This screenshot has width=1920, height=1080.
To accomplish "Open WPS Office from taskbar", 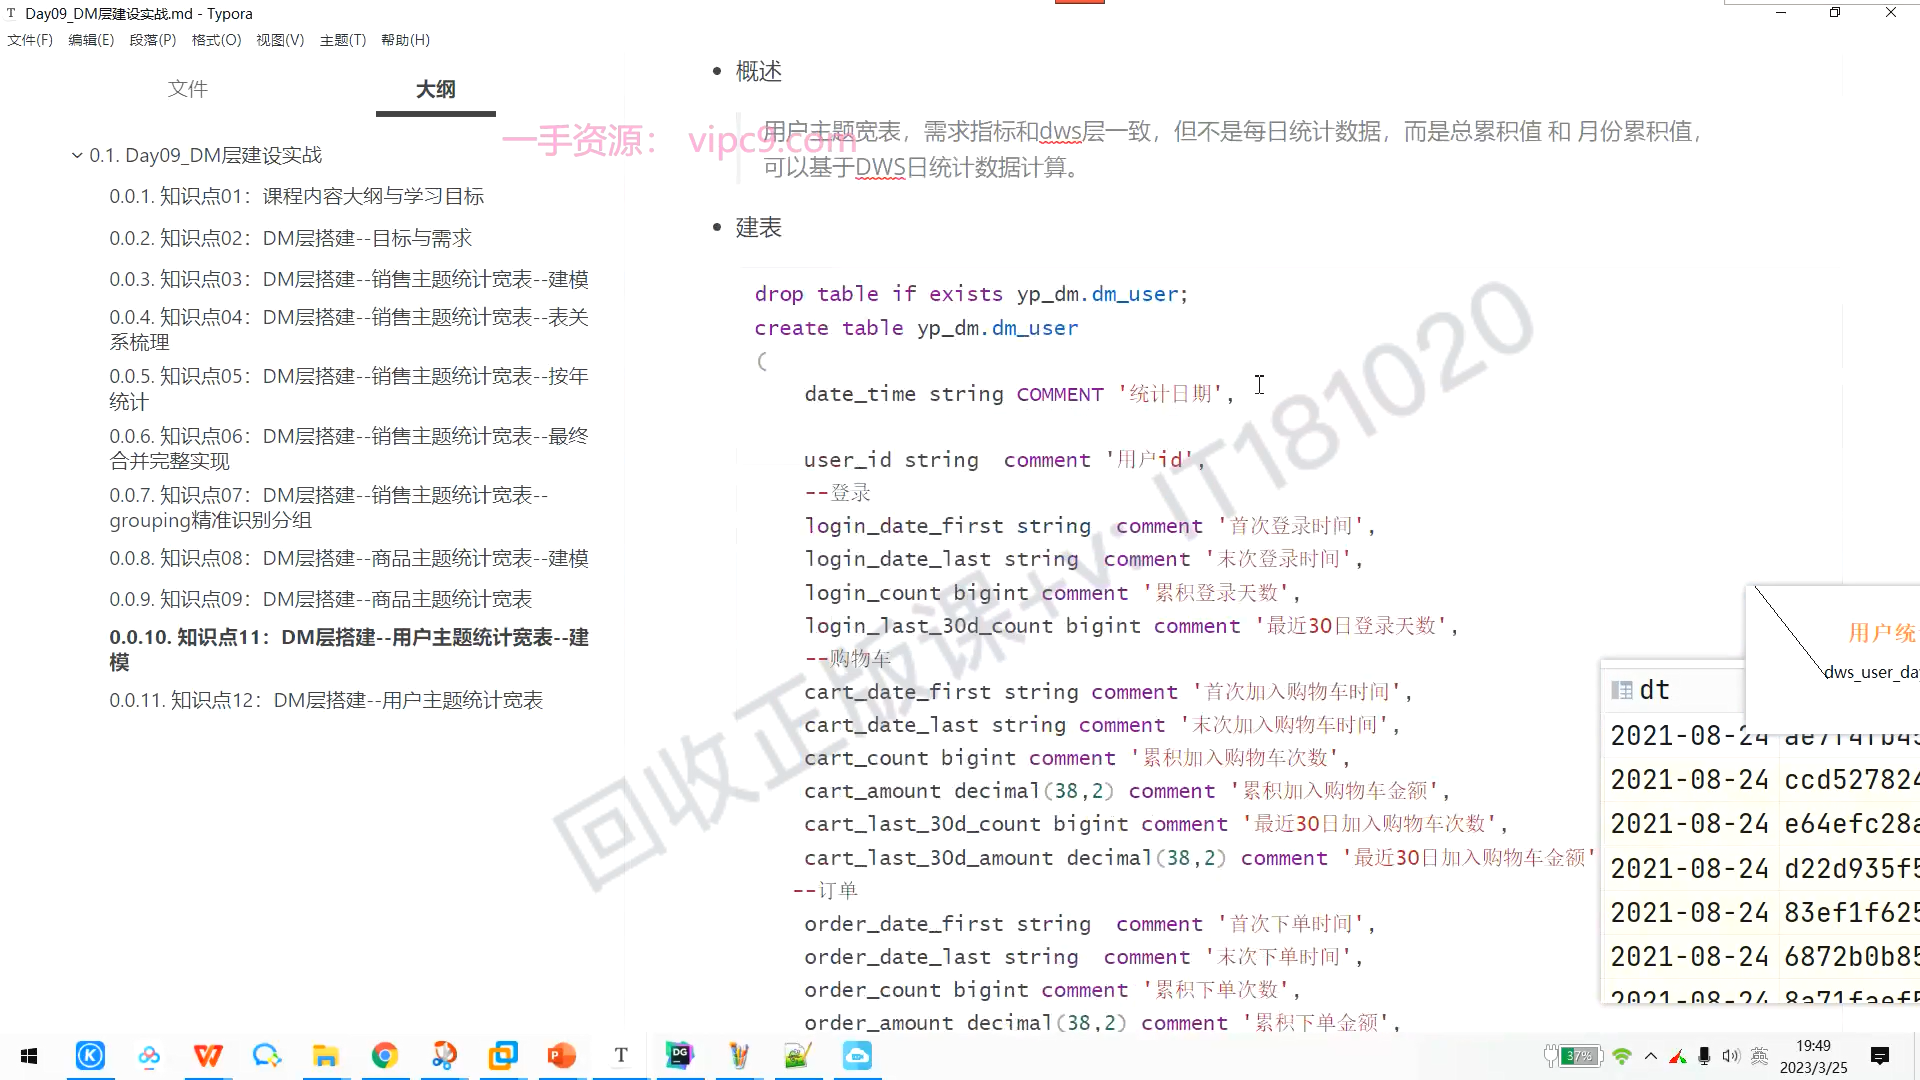I will tap(208, 1056).
